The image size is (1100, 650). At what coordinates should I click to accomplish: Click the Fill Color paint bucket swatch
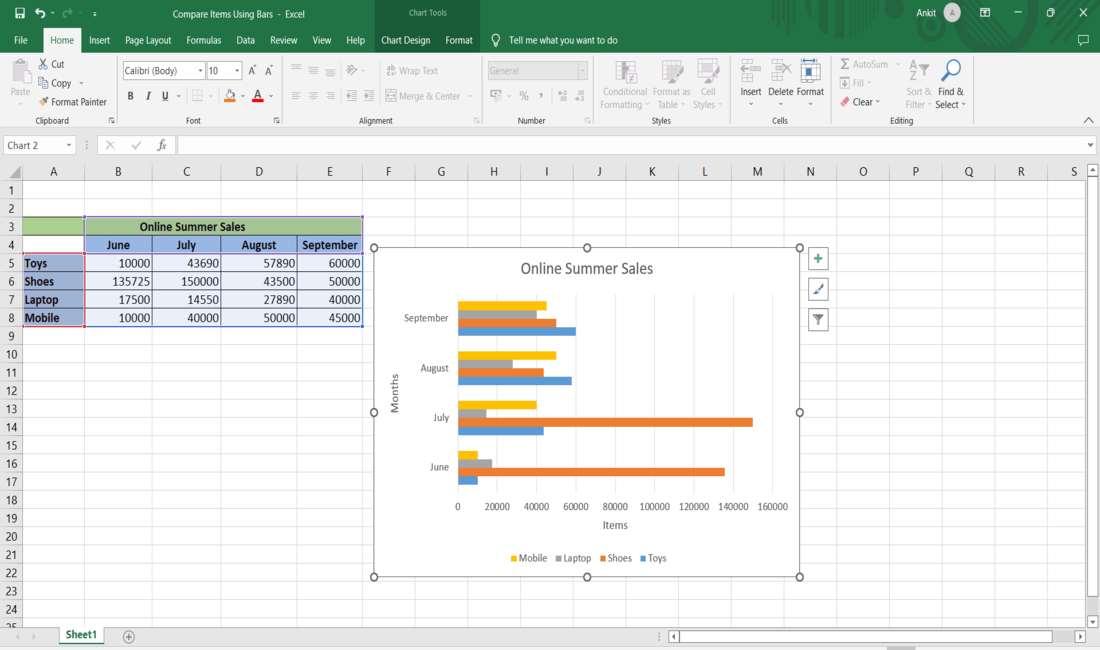pos(230,96)
